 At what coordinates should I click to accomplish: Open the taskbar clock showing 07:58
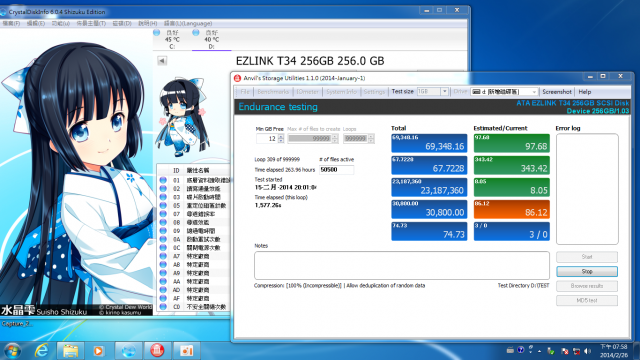point(613,351)
